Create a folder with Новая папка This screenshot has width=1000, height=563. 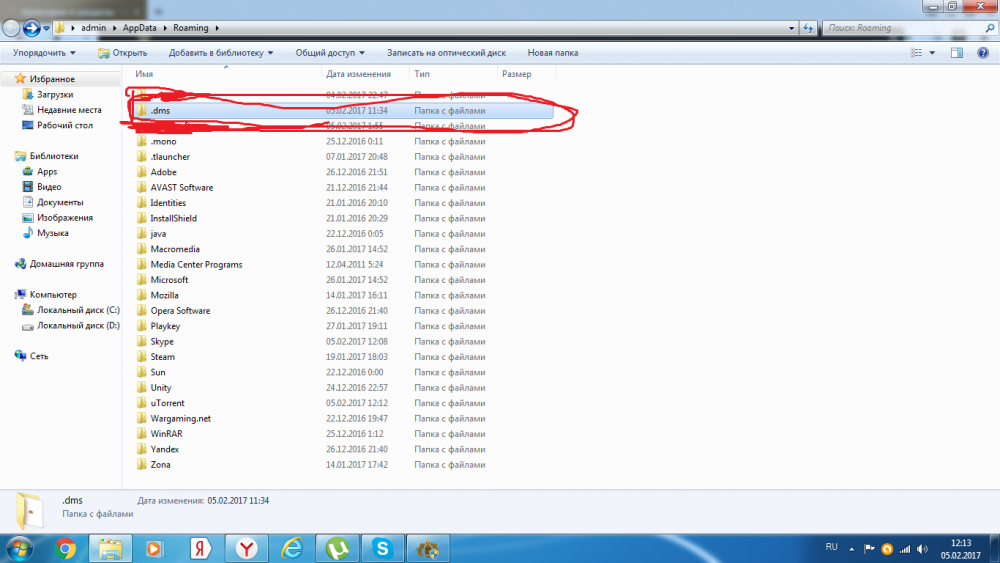(x=553, y=53)
